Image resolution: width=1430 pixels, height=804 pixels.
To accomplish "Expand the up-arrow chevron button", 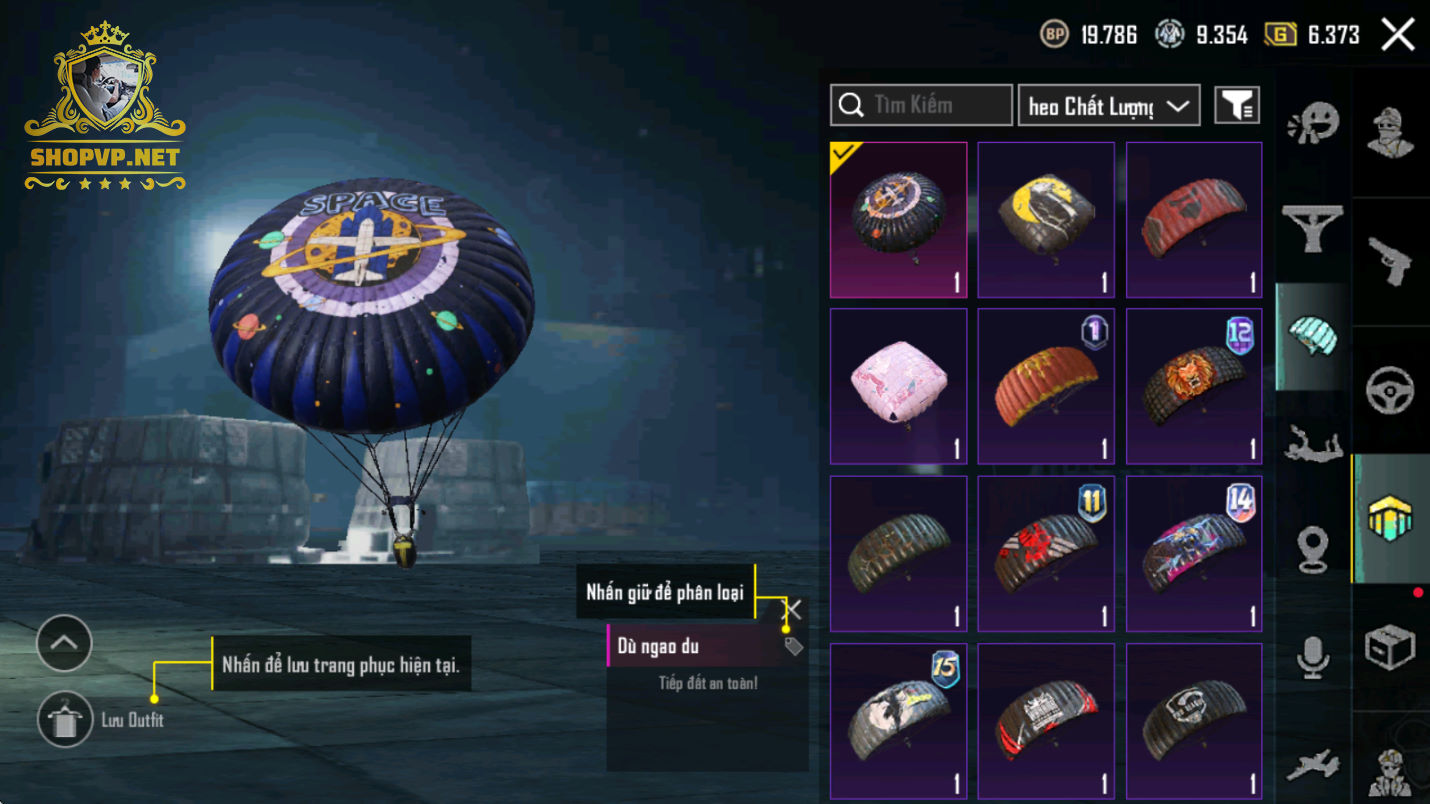I will 64,643.
